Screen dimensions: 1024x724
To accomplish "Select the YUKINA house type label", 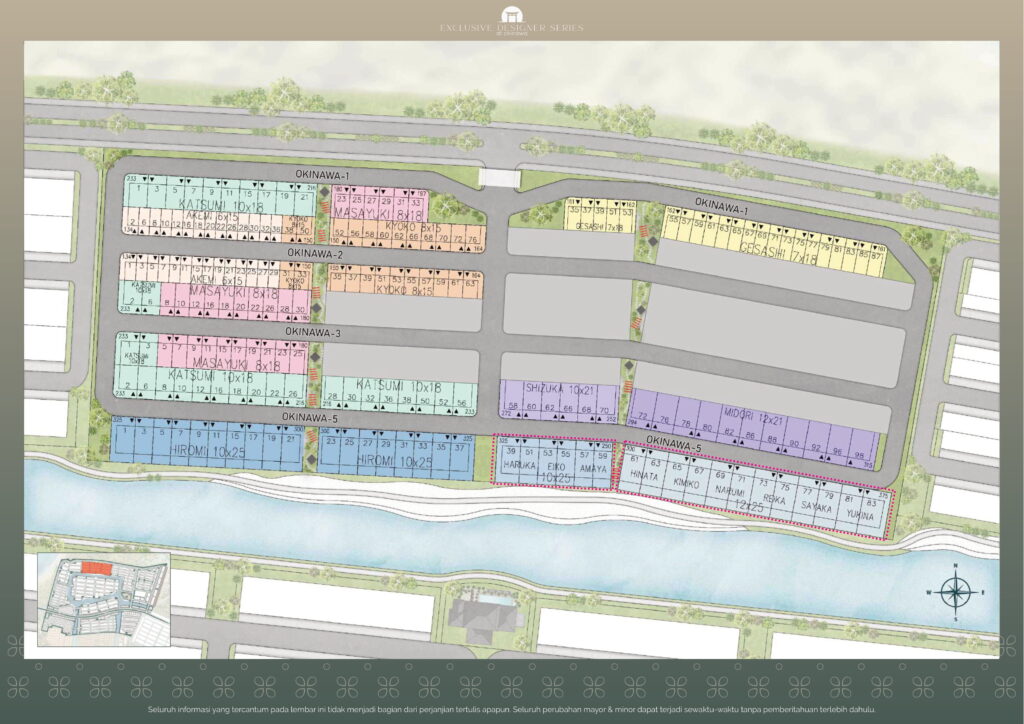I will 859,515.
